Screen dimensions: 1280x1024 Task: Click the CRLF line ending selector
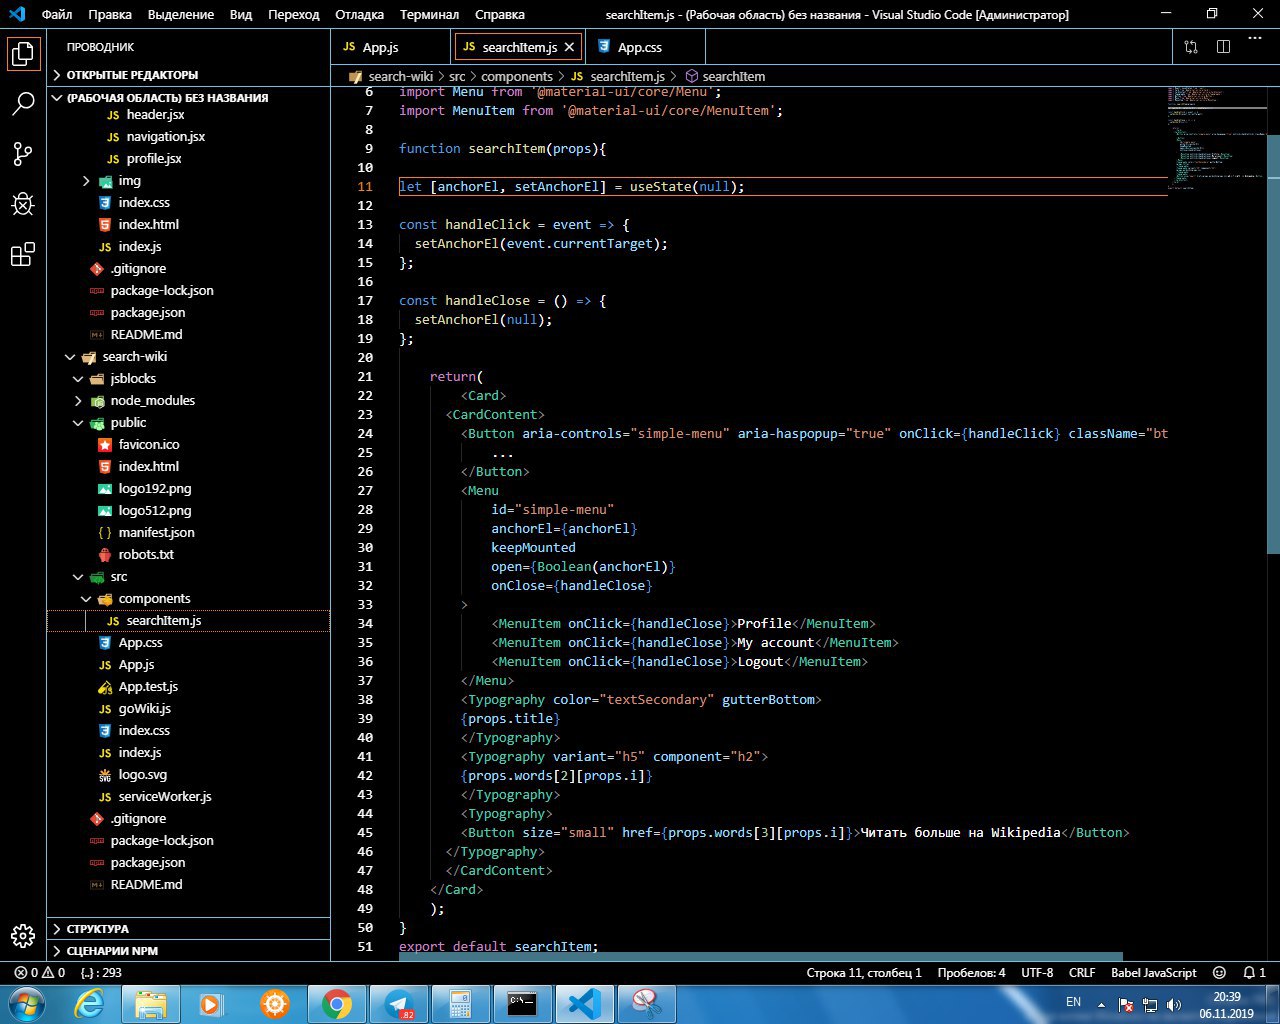point(1082,972)
